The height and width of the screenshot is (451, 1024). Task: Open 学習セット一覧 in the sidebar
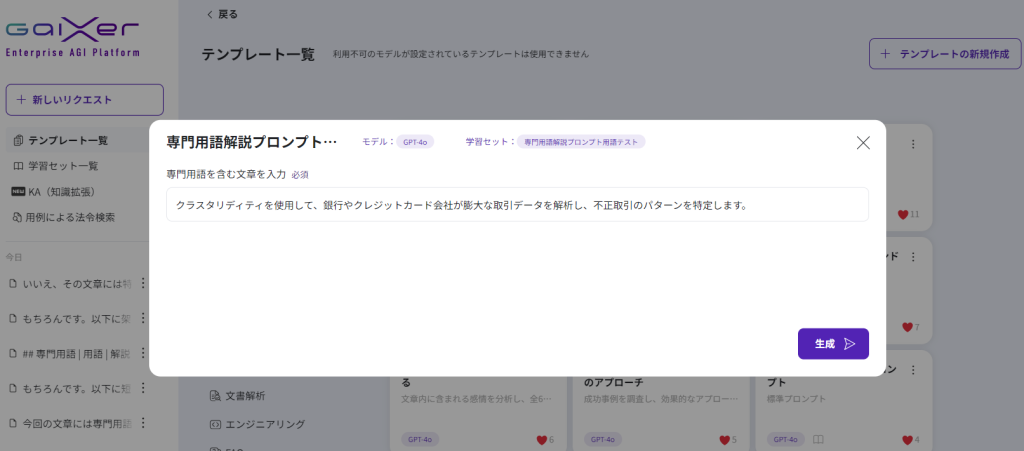click(62, 166)
